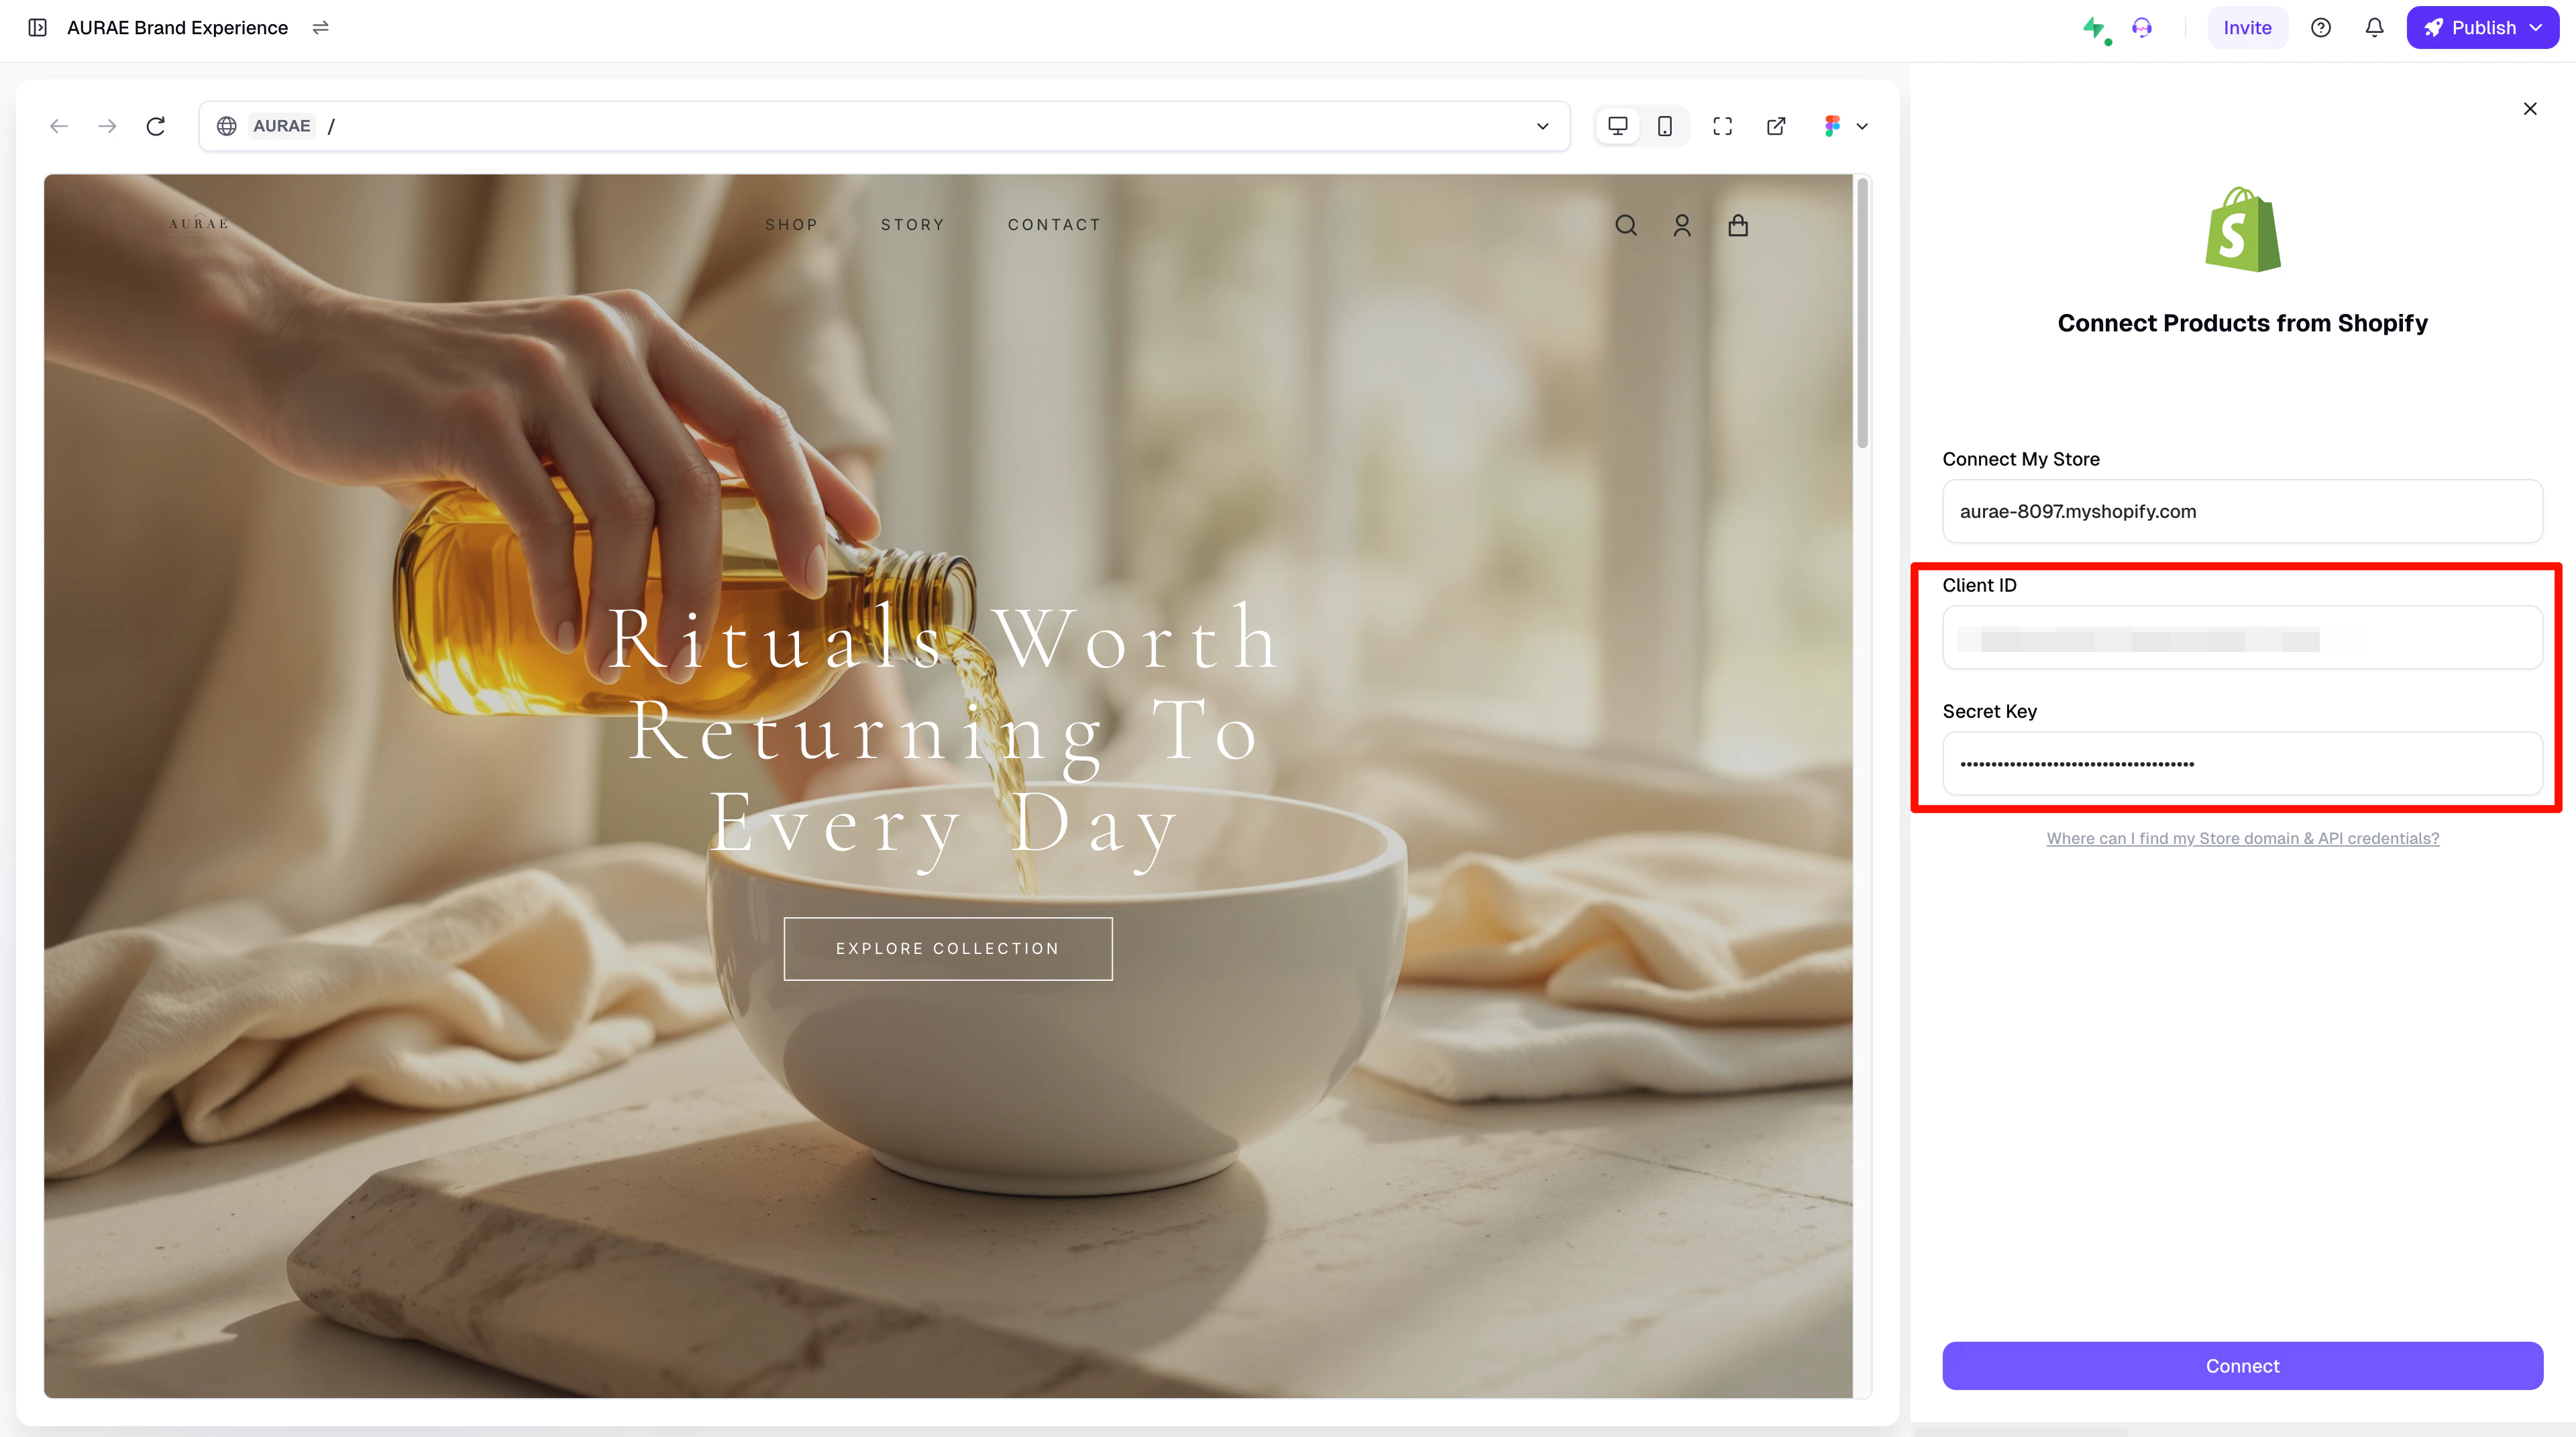Viewport: 2576px width, 1437px height.
Task: Click the swap arrows beside project name
Action: click(320, 28)
